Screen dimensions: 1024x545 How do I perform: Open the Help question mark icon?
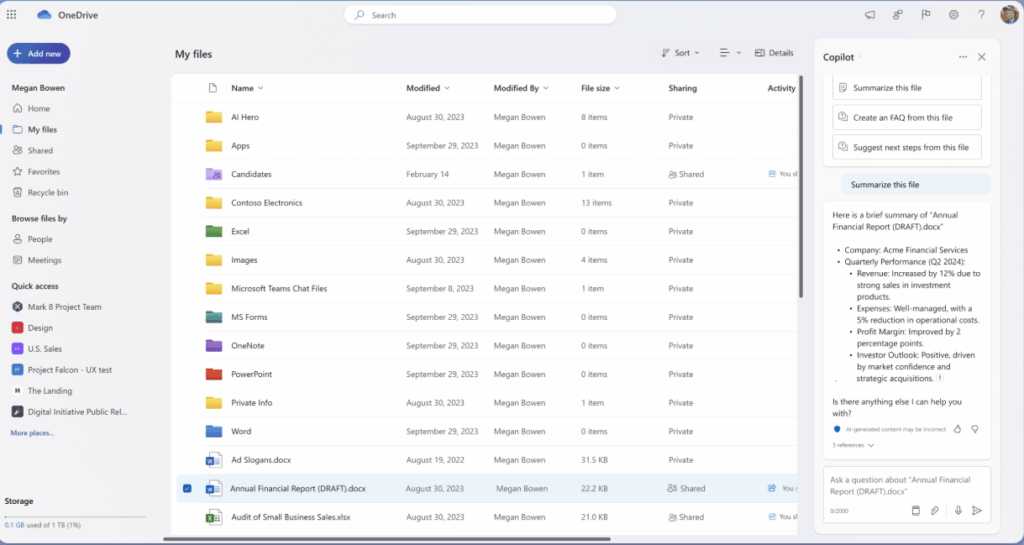point(981,15)
